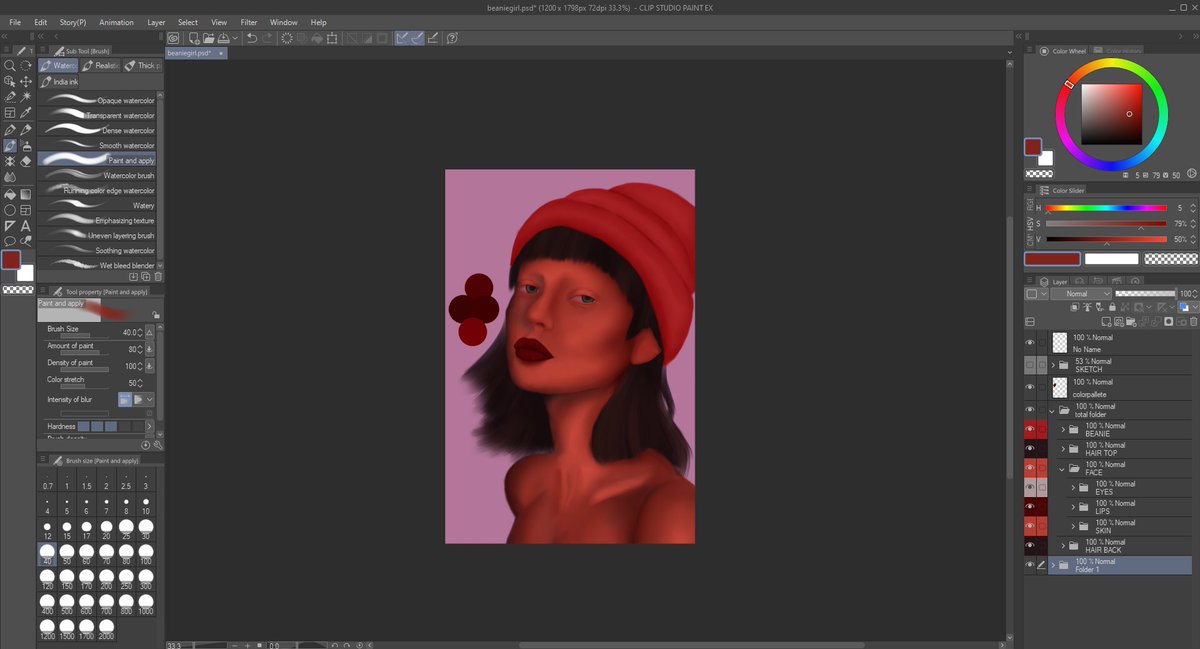Expand the BEANIE folder
The image size is (1200, 649).
point(1062,430)
